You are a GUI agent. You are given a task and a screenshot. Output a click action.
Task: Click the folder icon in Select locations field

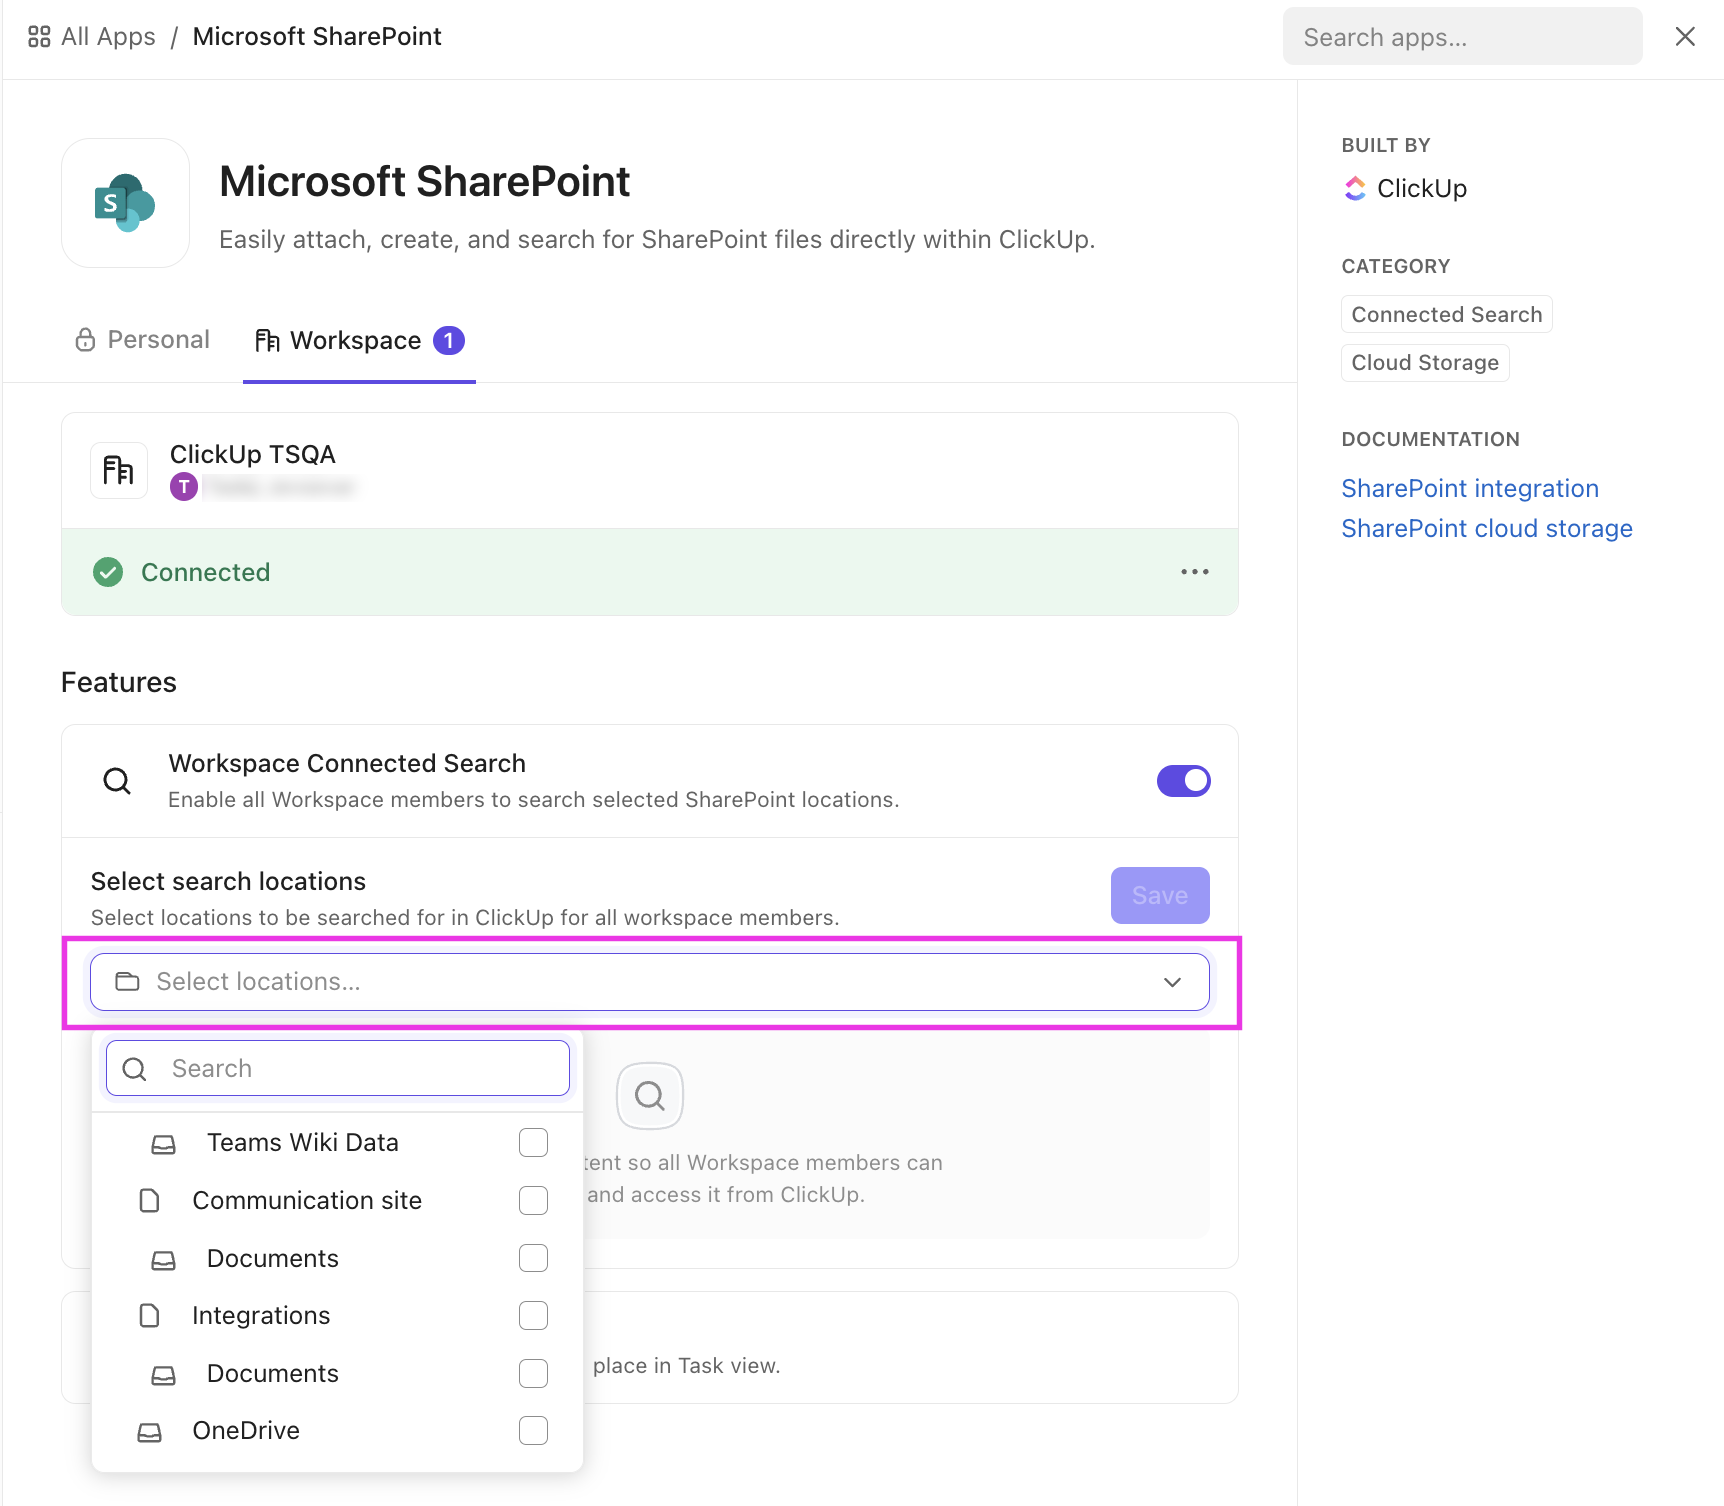pyautogui.click(x=127, y=982)
